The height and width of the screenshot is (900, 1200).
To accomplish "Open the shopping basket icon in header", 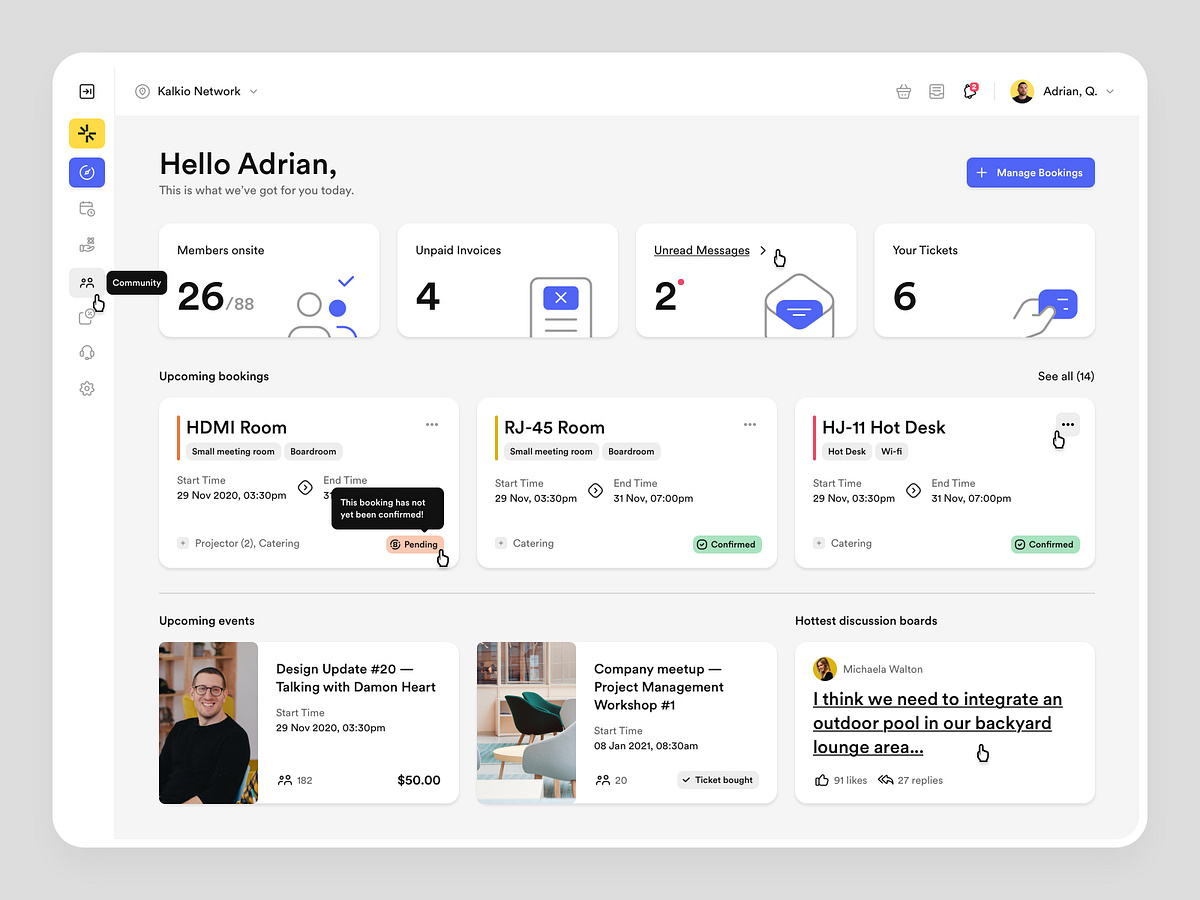I will 903,90.
